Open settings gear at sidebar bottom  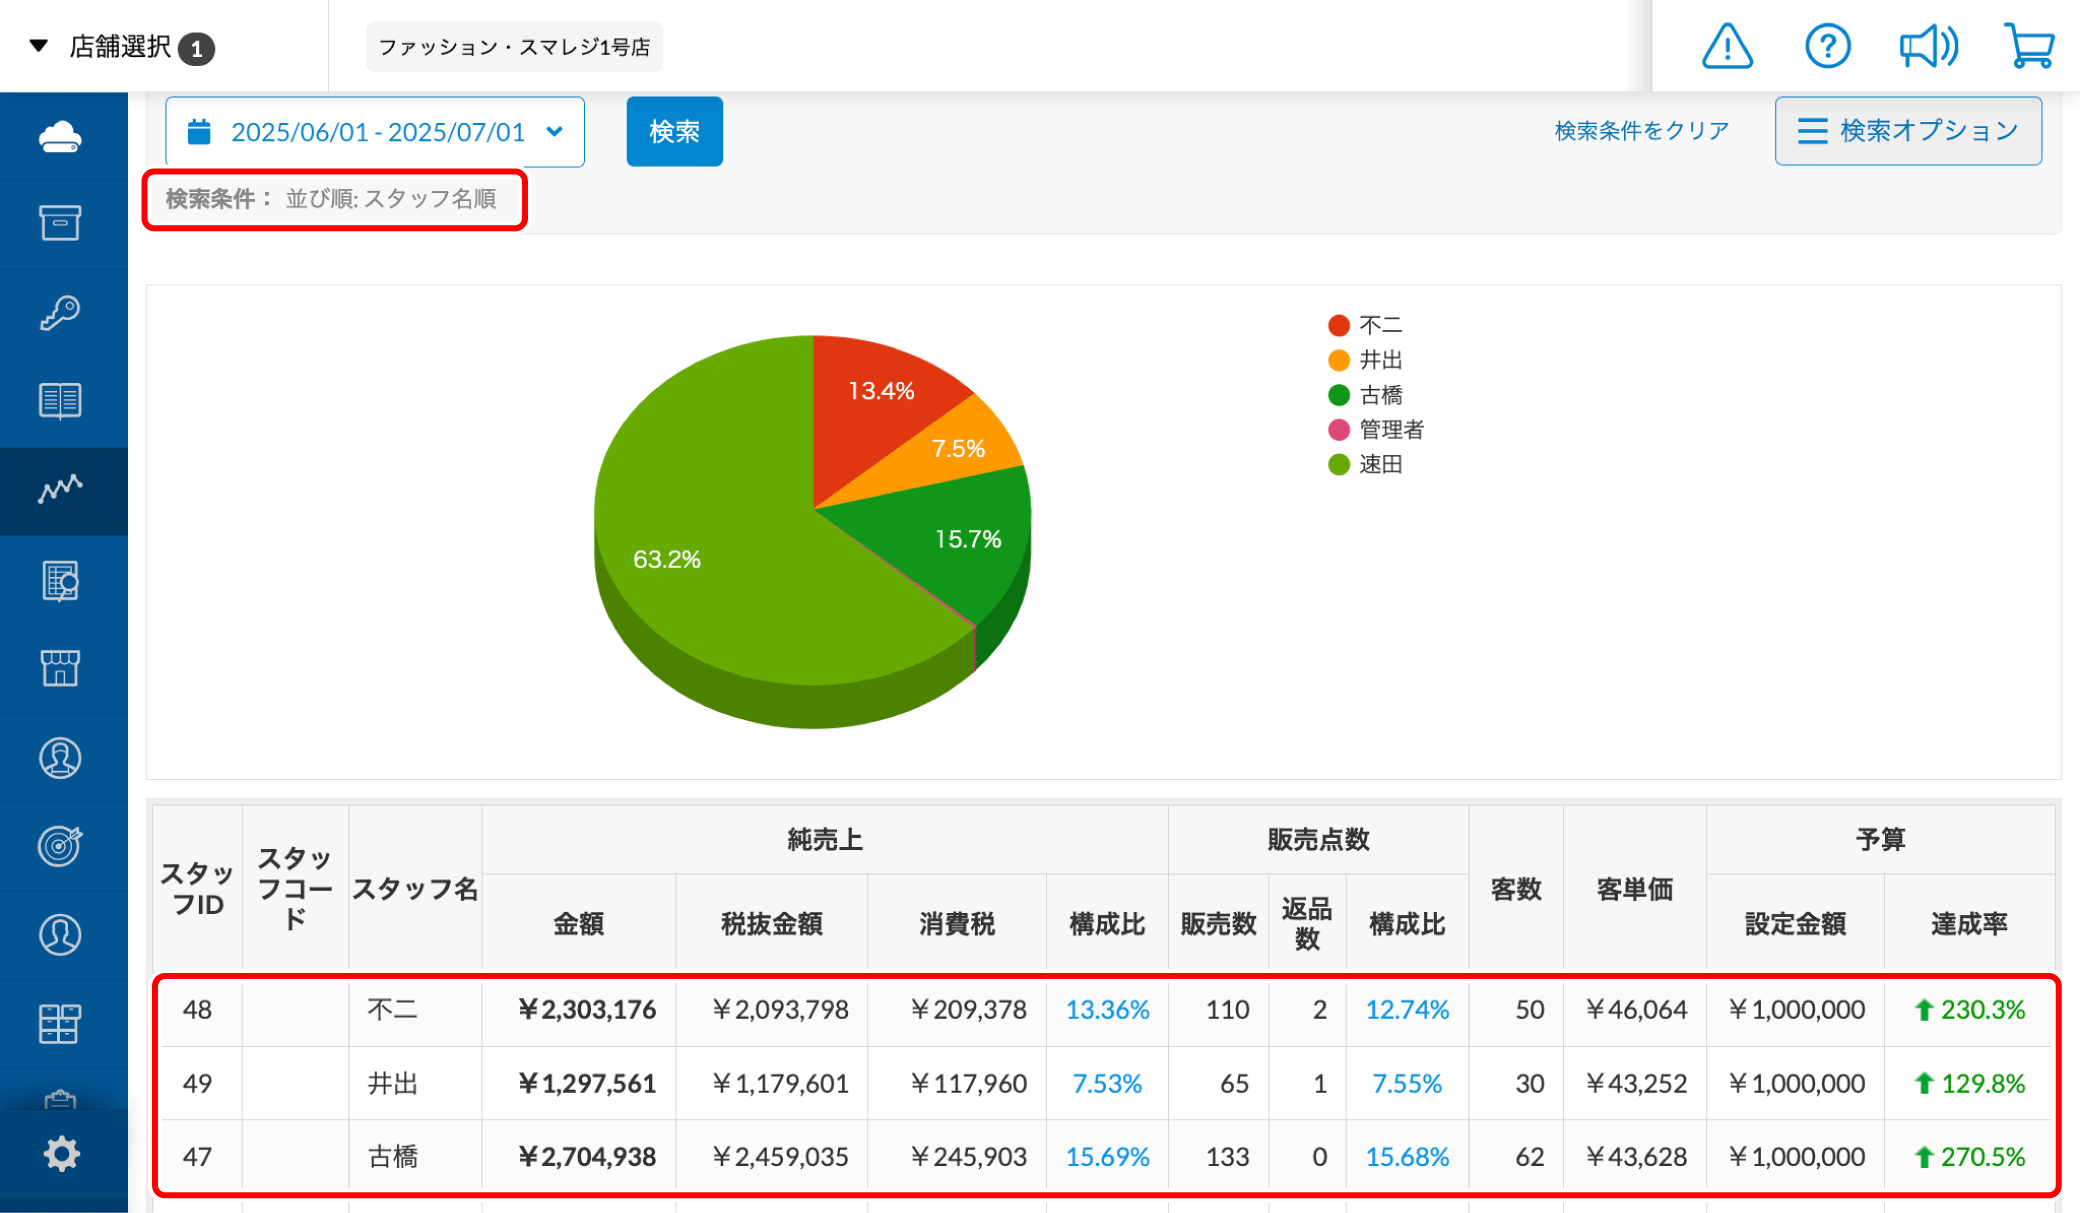(x=61, y=1154)
